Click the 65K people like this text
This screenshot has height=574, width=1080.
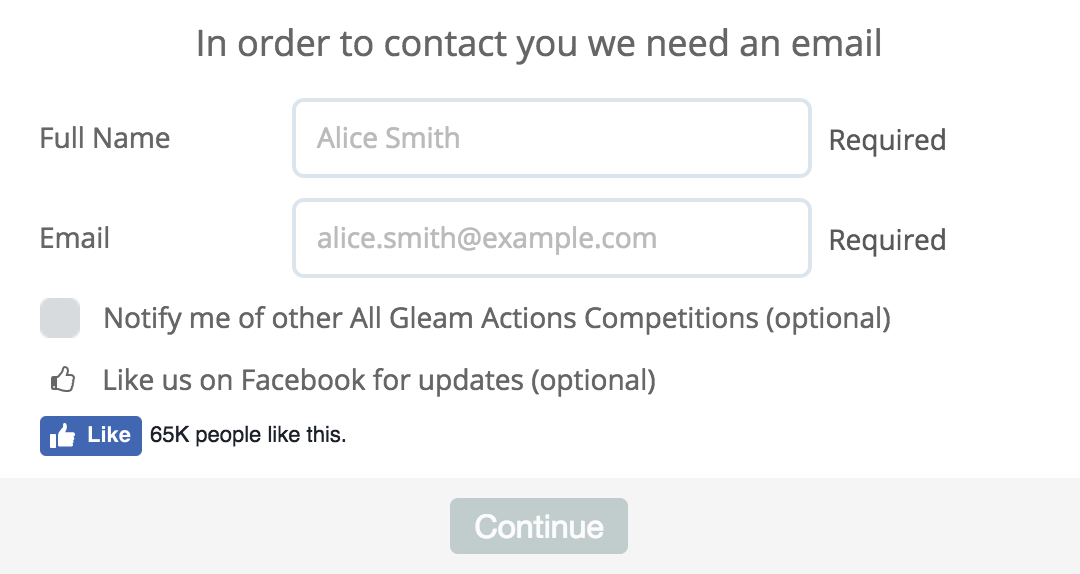[248, 435]
